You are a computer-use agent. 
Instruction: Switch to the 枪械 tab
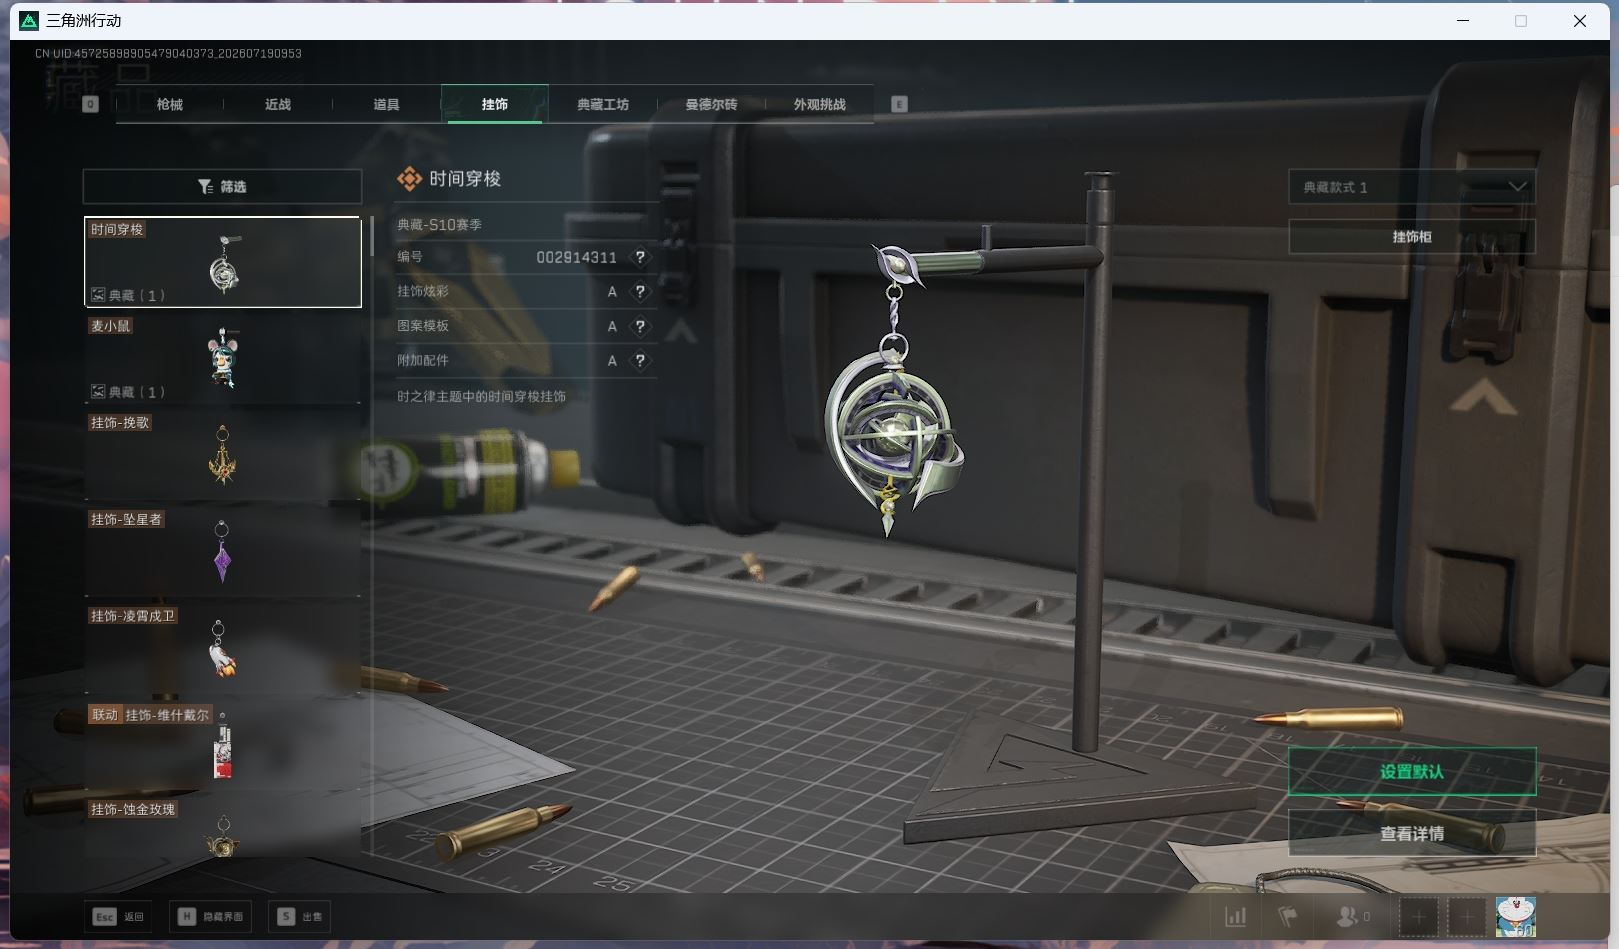tap(170, 104)
